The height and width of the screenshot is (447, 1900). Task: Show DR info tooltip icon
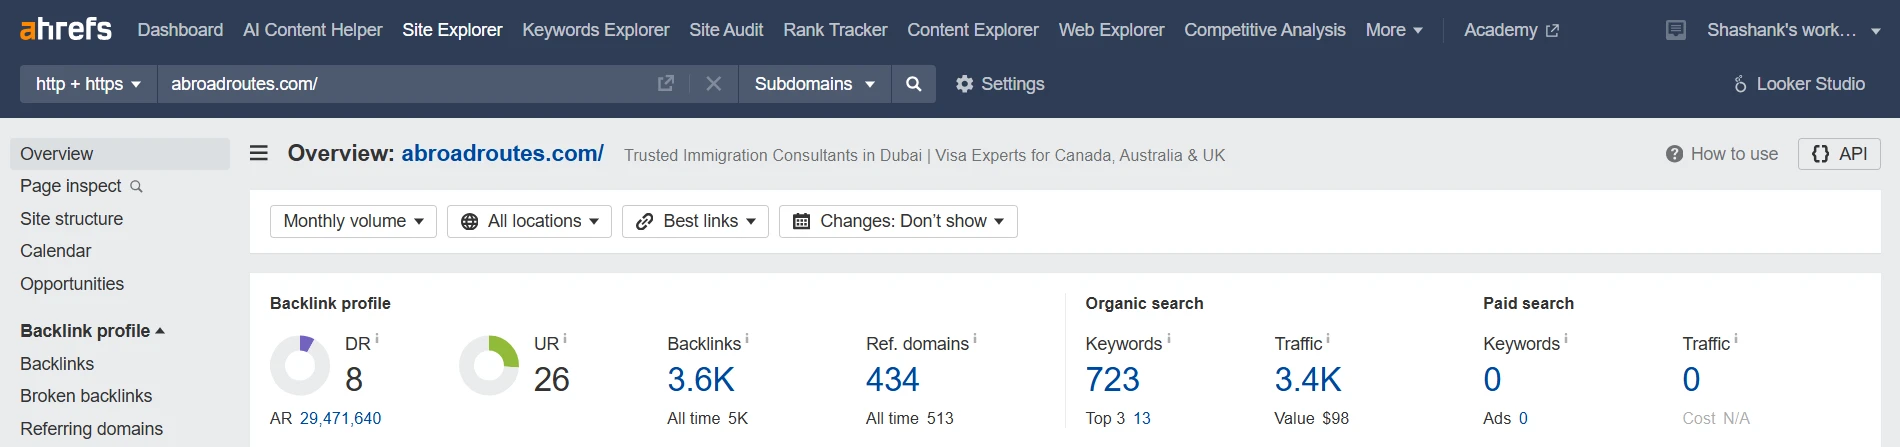click(377, 339)
